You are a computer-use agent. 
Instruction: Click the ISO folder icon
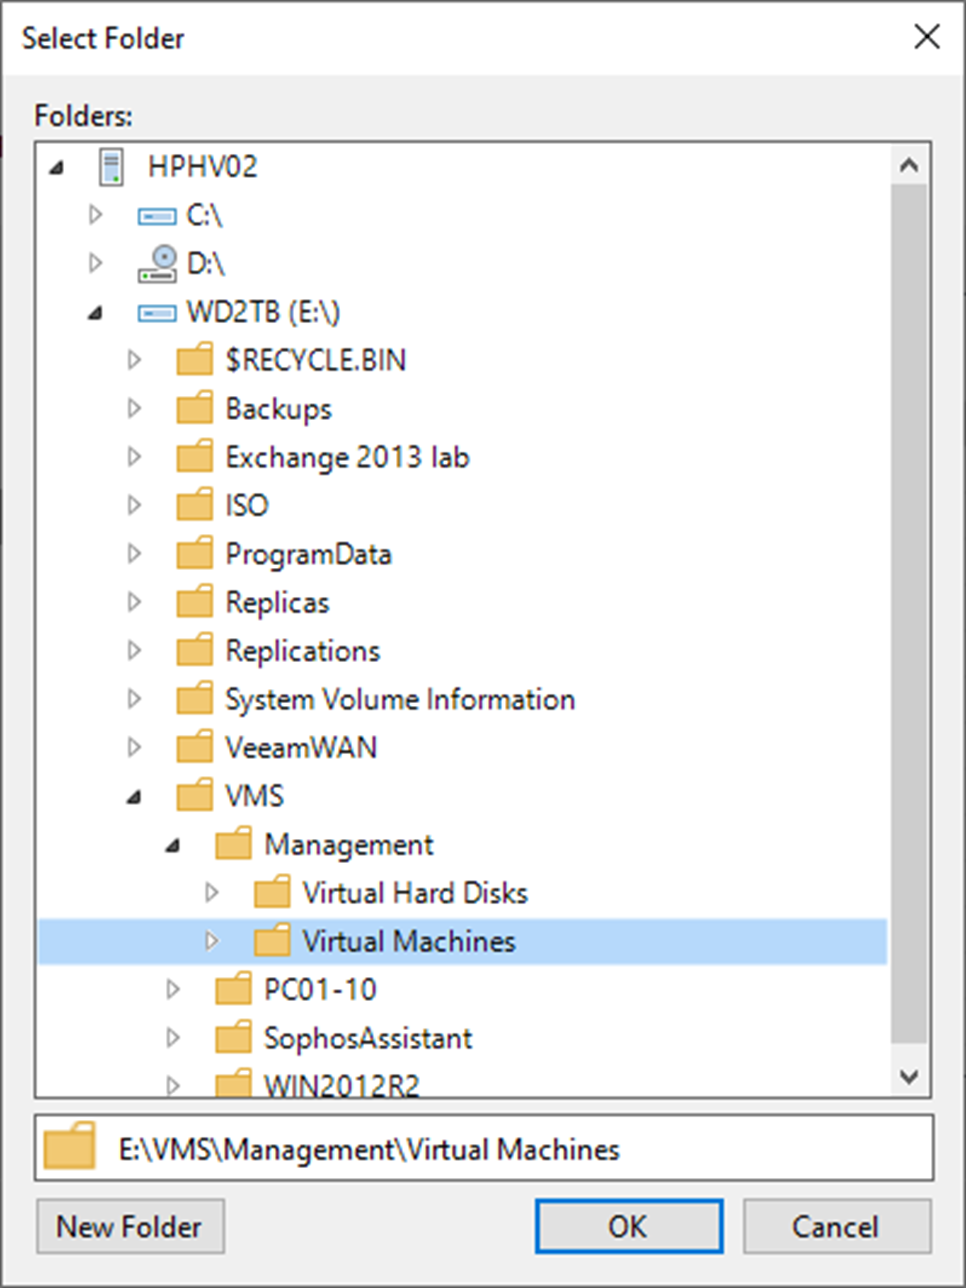[195, 505]
